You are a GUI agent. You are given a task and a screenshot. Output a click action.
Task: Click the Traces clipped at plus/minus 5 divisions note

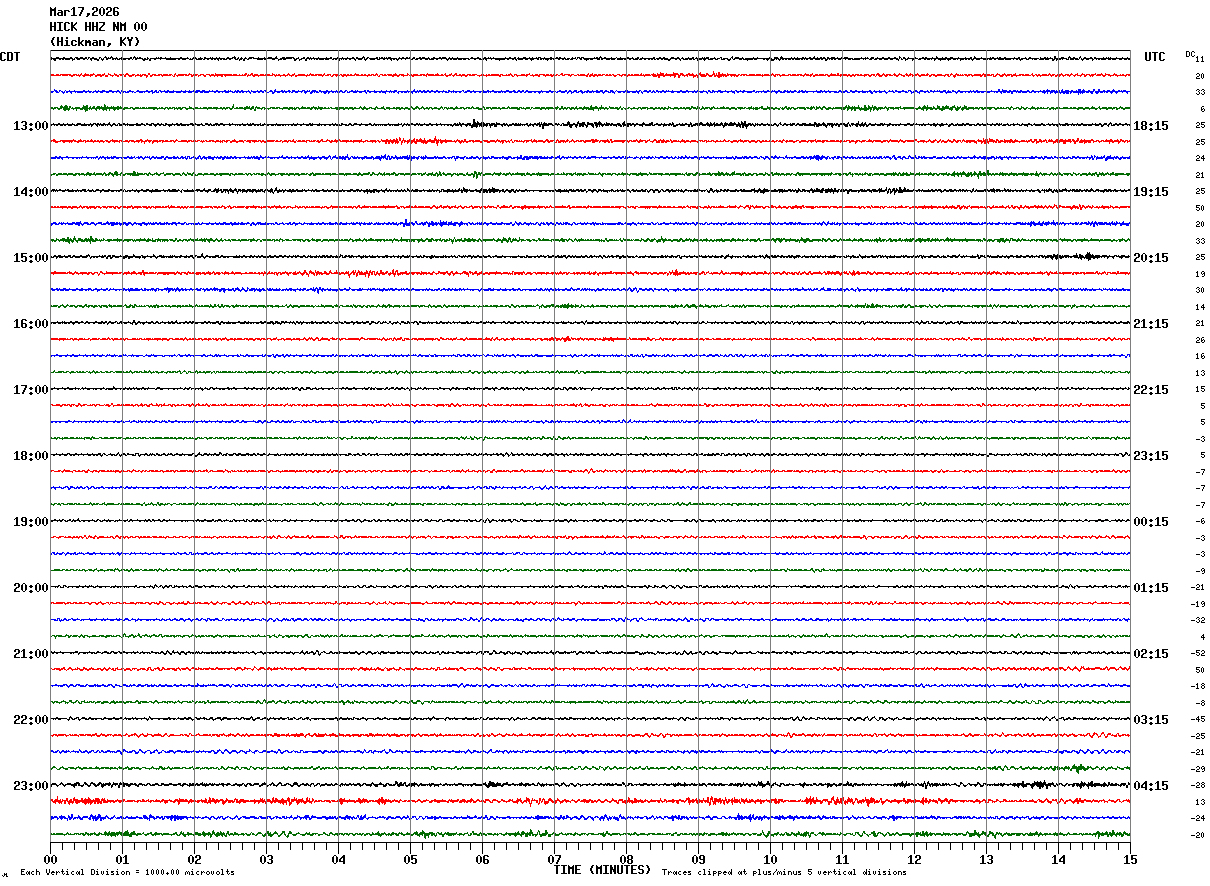[x=784, y=873]
